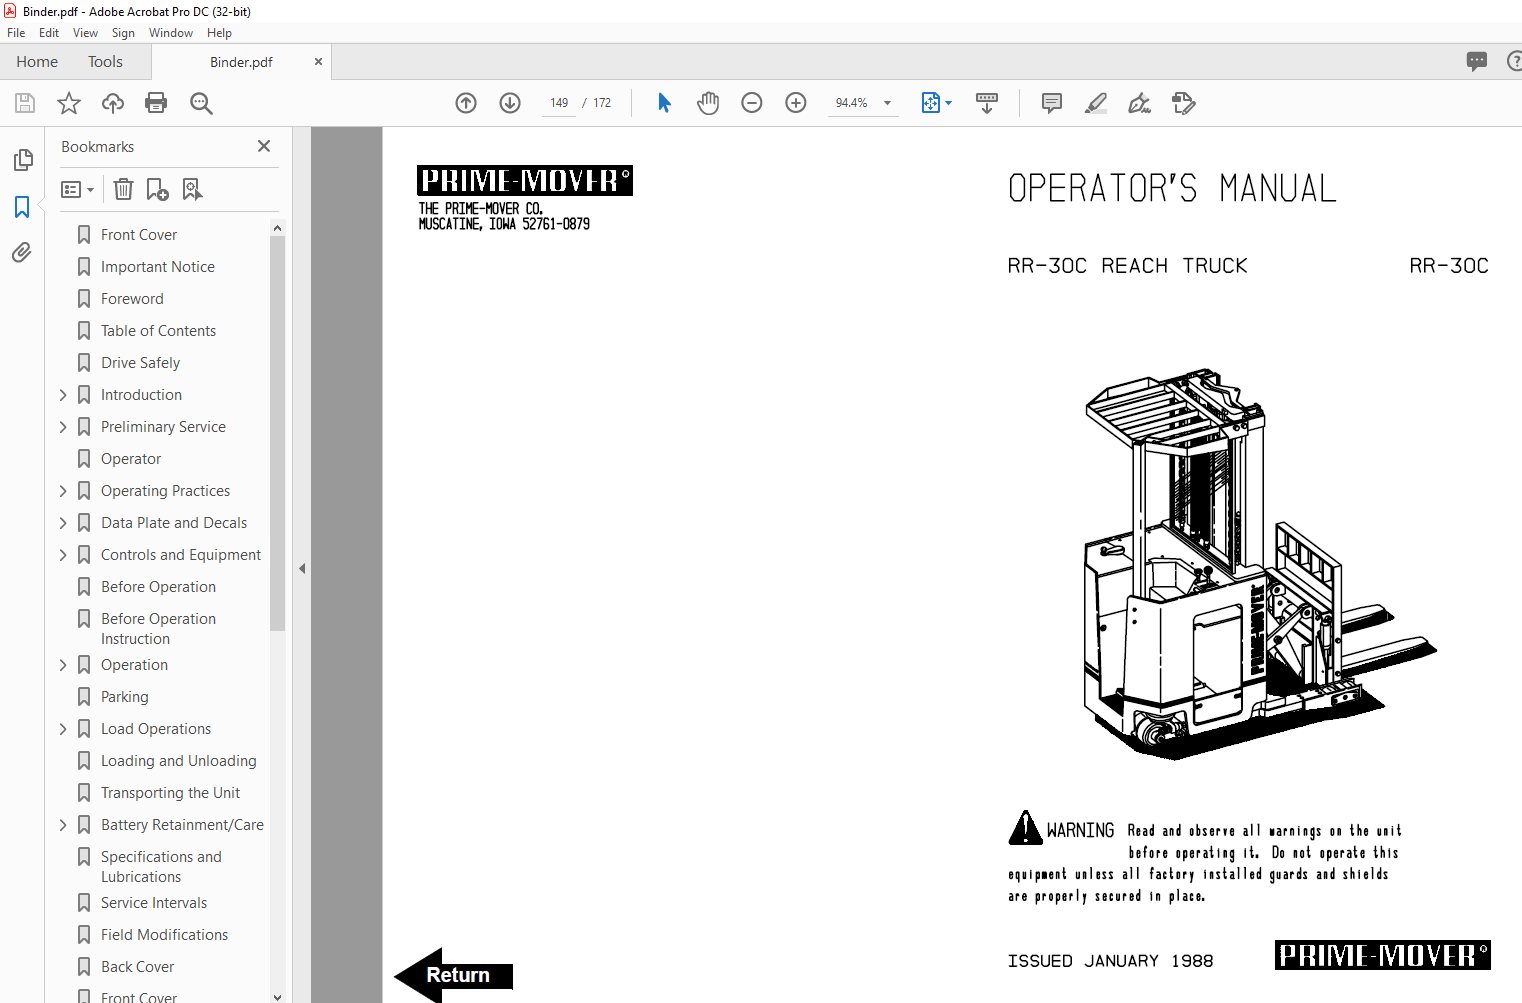Jump to Table of Contents bookmark
Screen dimensions: 1522x1003
click(x=158, y=331)
